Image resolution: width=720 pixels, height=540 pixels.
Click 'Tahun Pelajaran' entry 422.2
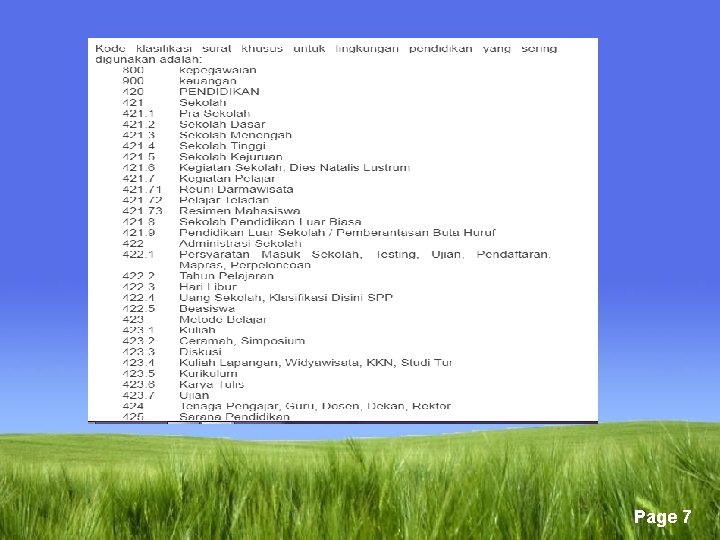pos(198,276)
